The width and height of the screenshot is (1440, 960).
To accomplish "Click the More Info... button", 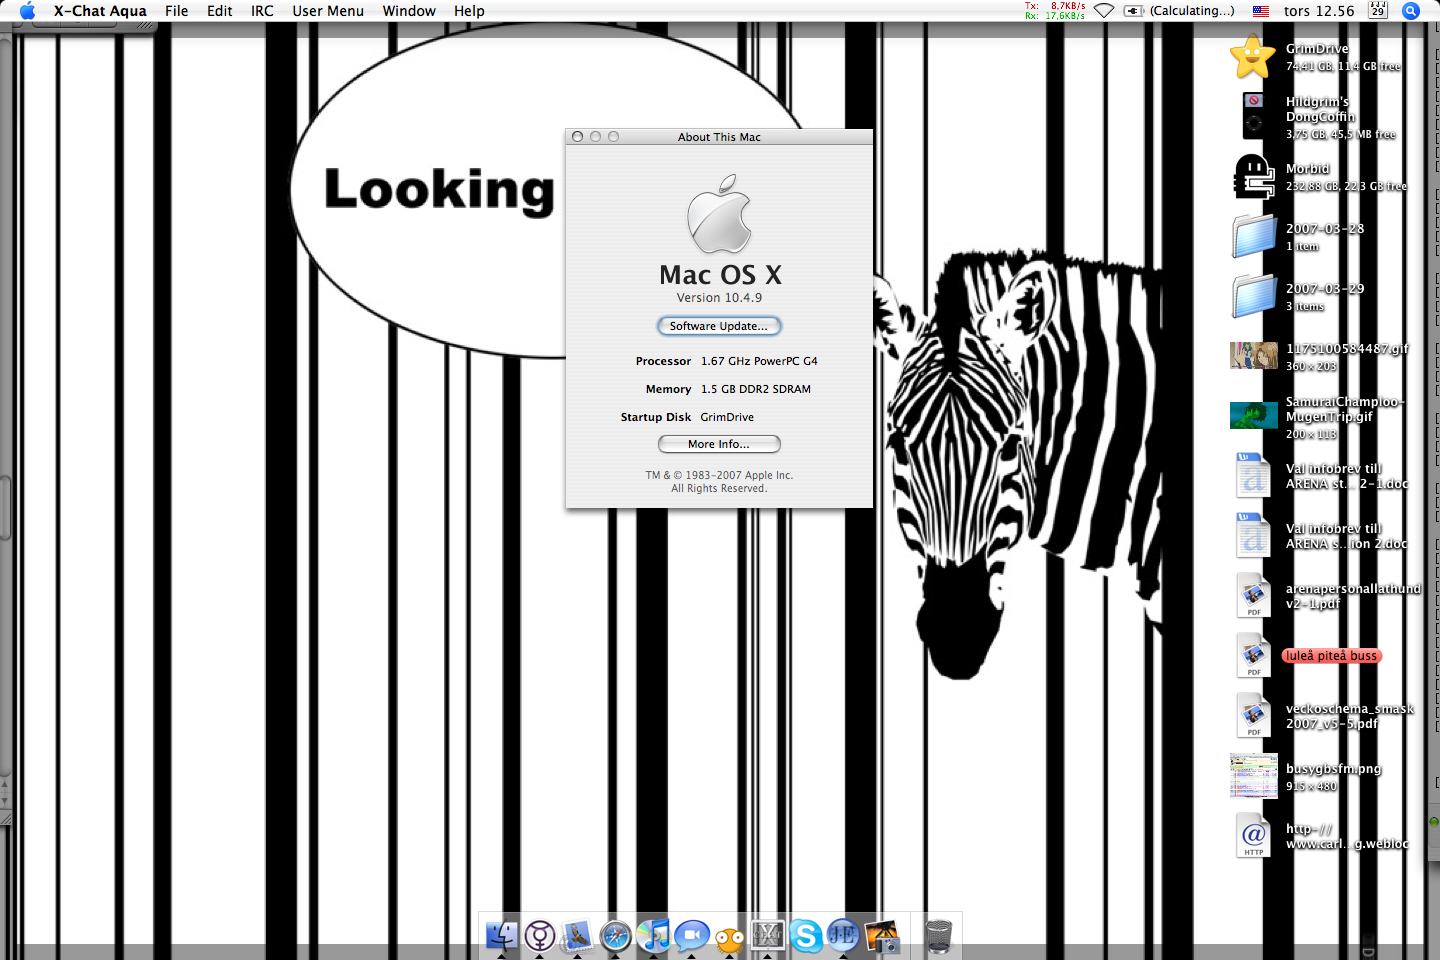I will click(x=719, y=444).
